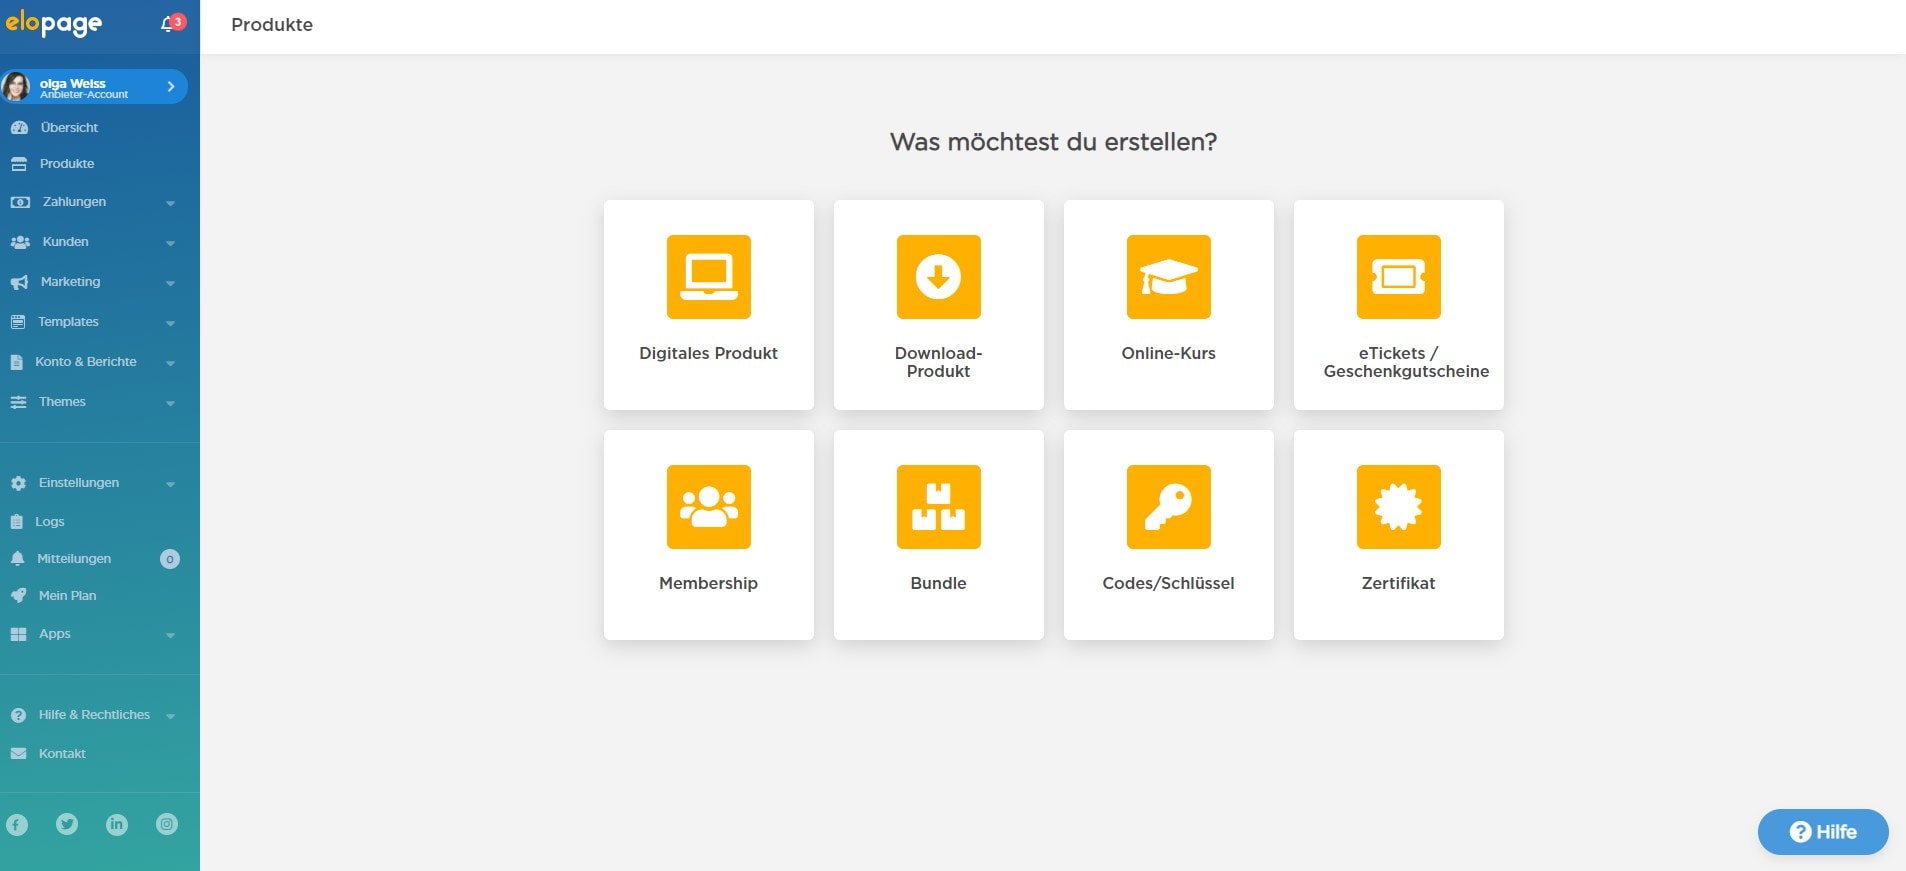Expand the Einstellungen dropdown arrow
This screenshot has width=1906, height=871.
170,484
